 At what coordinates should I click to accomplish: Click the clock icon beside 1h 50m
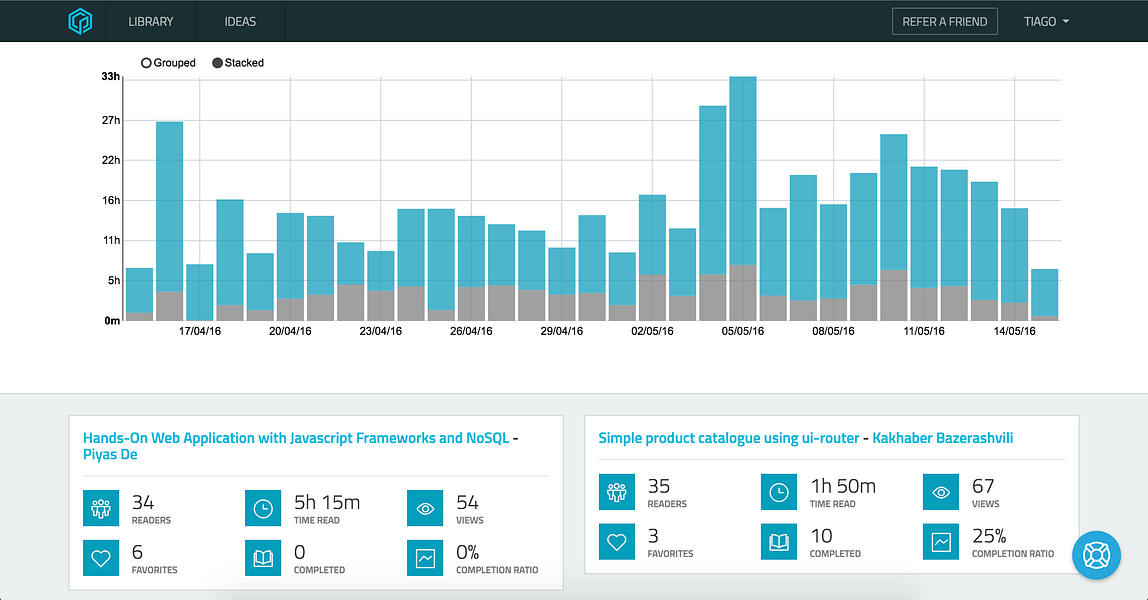tap(779, 492)
